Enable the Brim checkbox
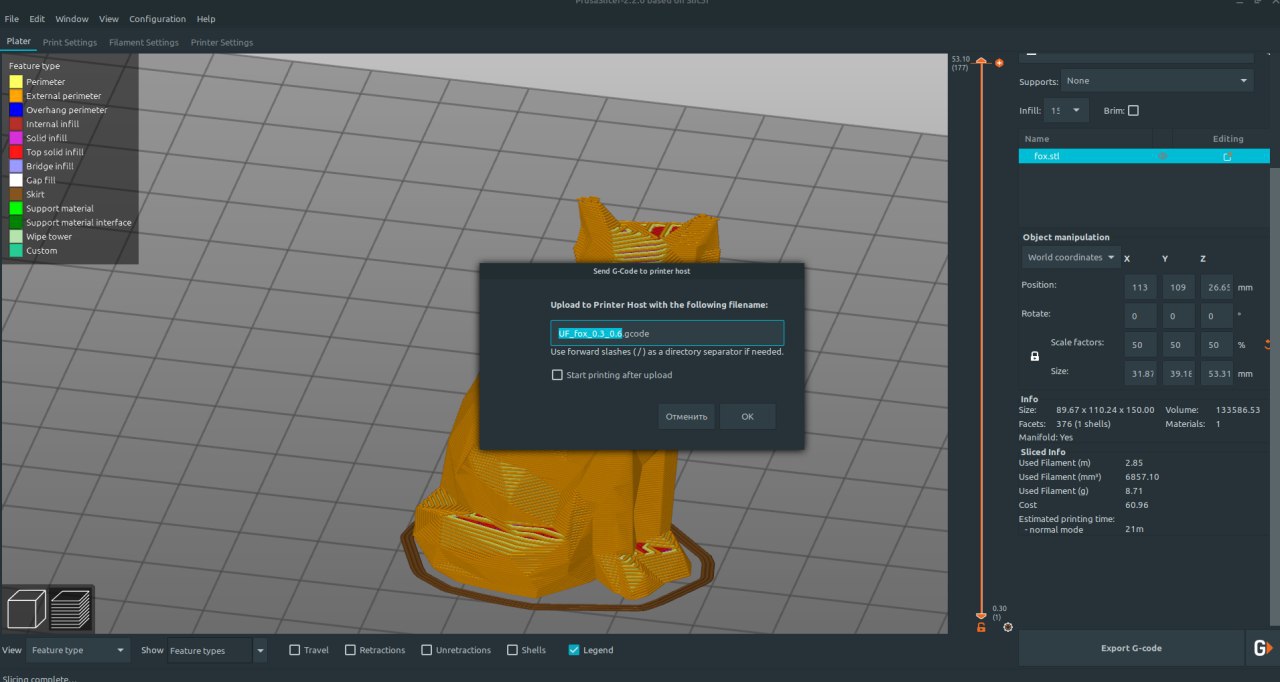 point(1133,111)
